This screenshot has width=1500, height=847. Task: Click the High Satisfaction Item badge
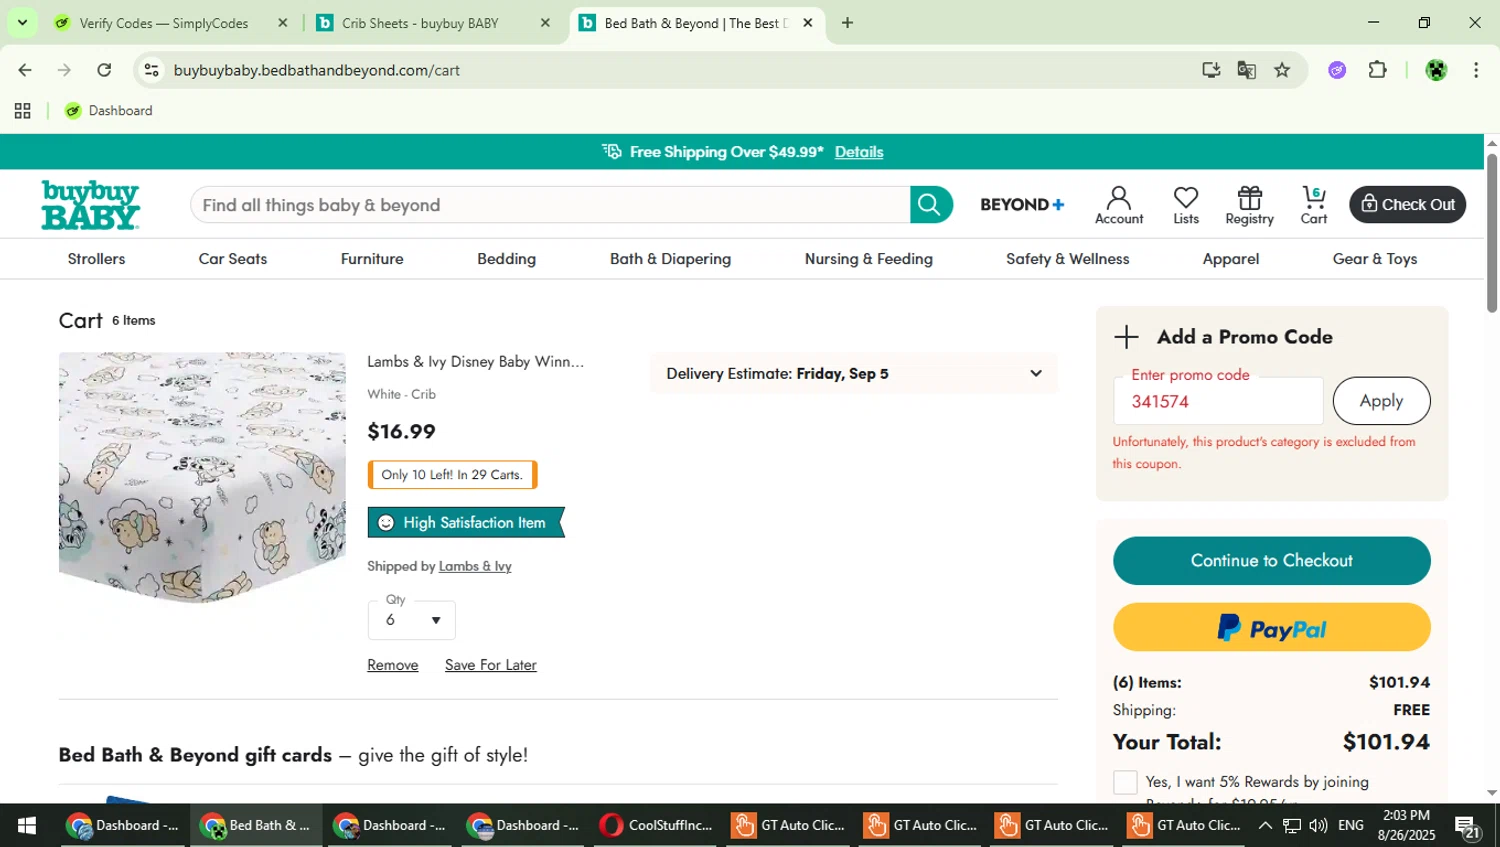click(x=466, y=523)
